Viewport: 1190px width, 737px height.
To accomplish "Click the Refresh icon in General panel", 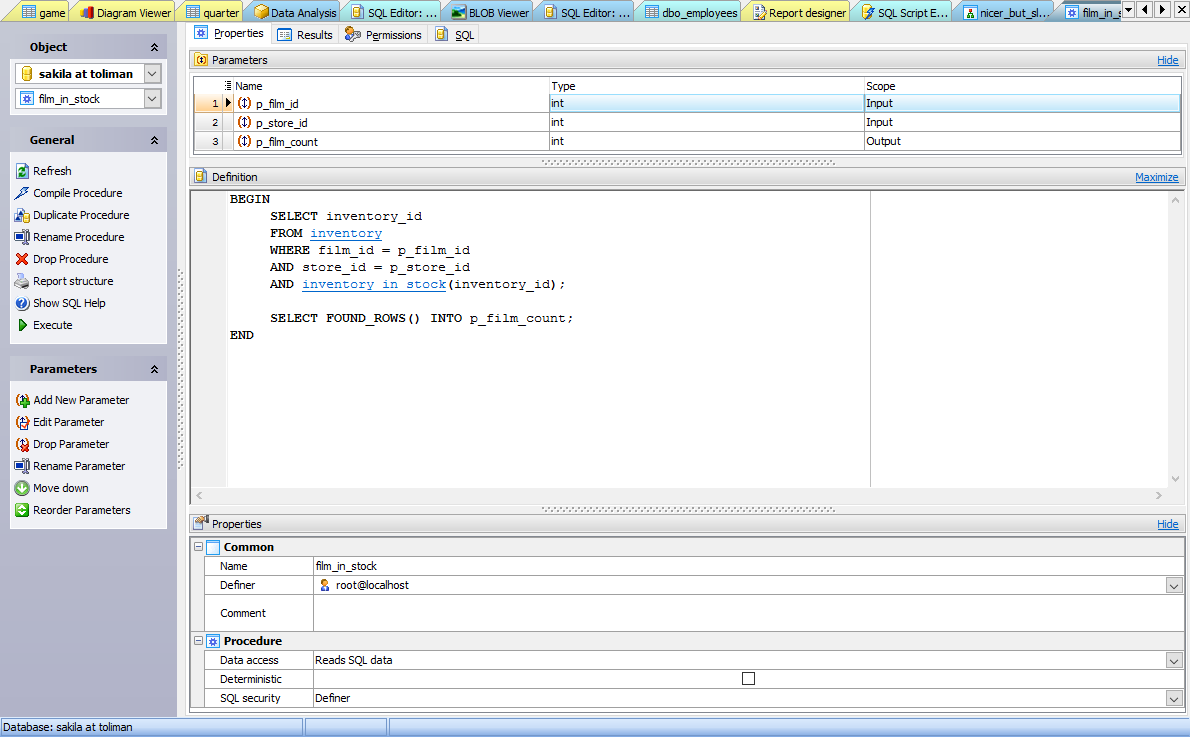I will (x=22, y=171).
